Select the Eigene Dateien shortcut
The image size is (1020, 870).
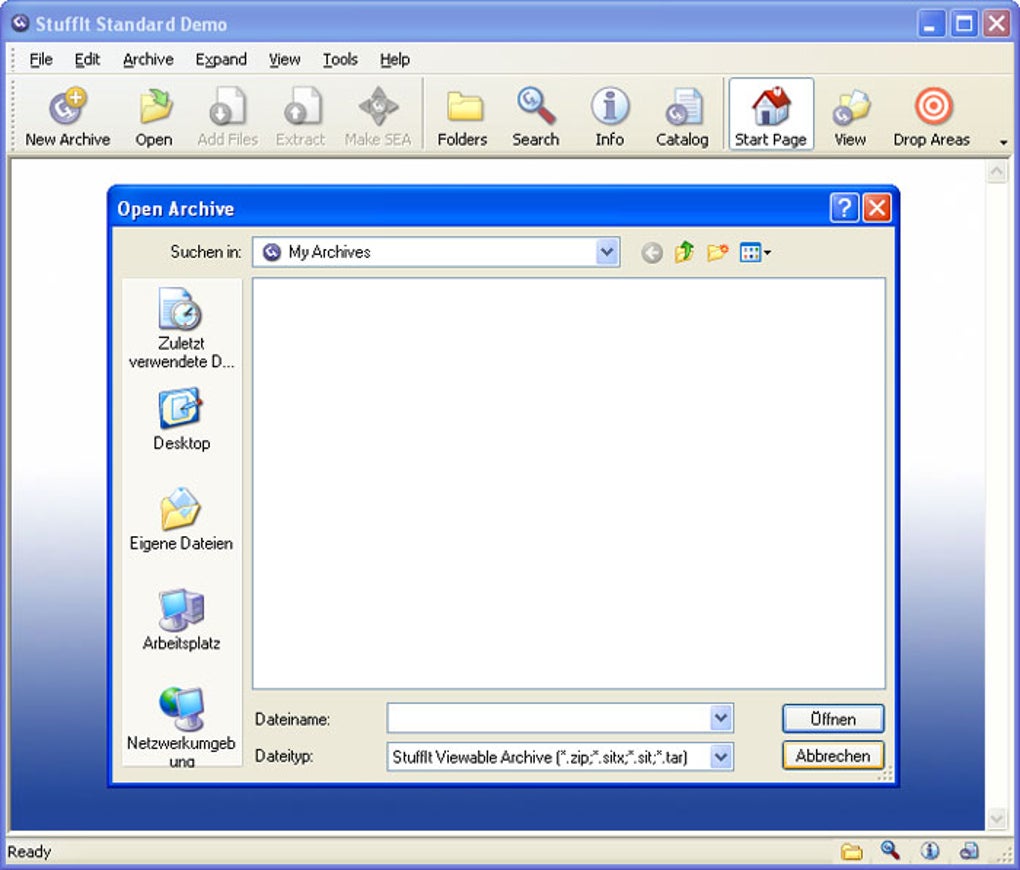[181, 519]
